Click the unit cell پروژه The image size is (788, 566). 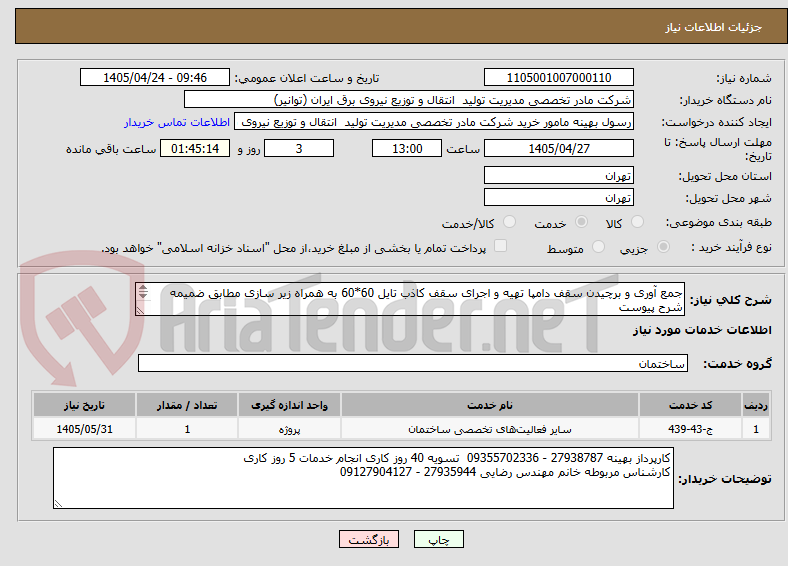click(289, 429)
